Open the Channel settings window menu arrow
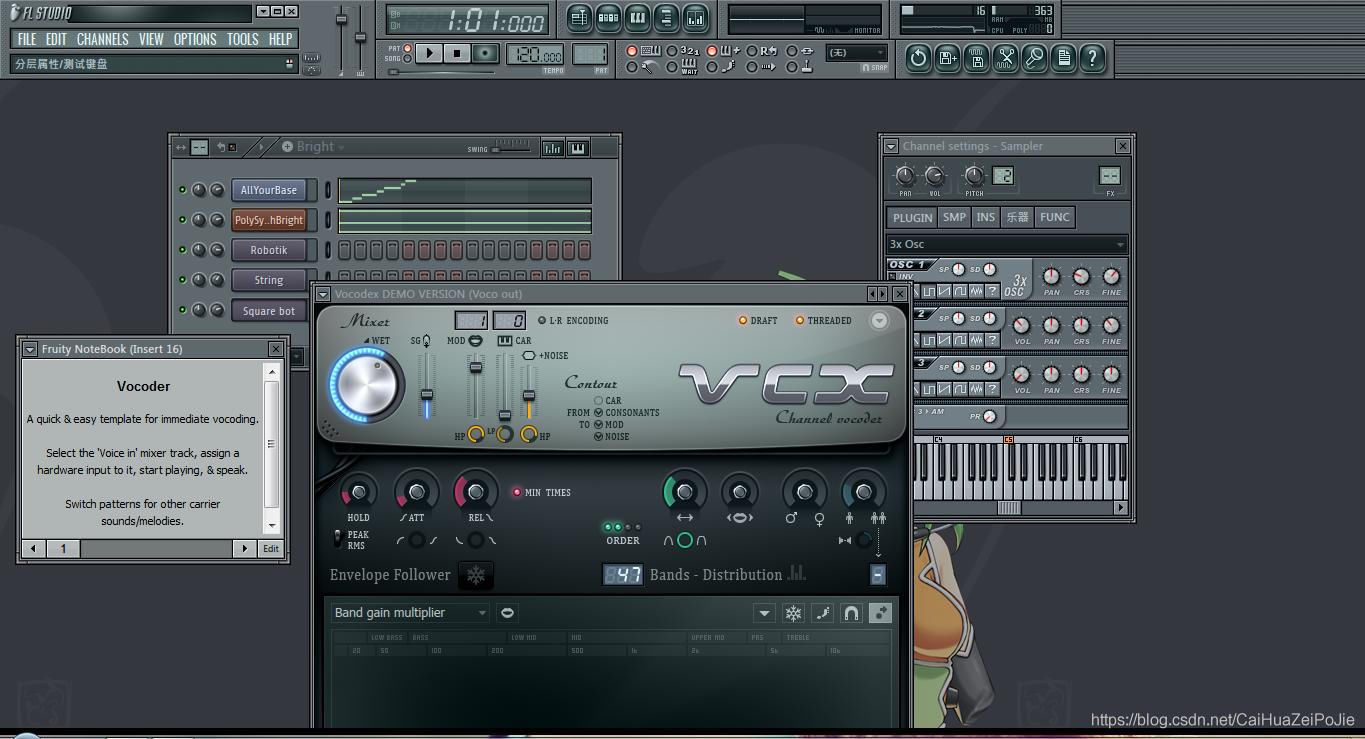The height and width of the screenshot is (739, 1365). [x=891, y=146]
